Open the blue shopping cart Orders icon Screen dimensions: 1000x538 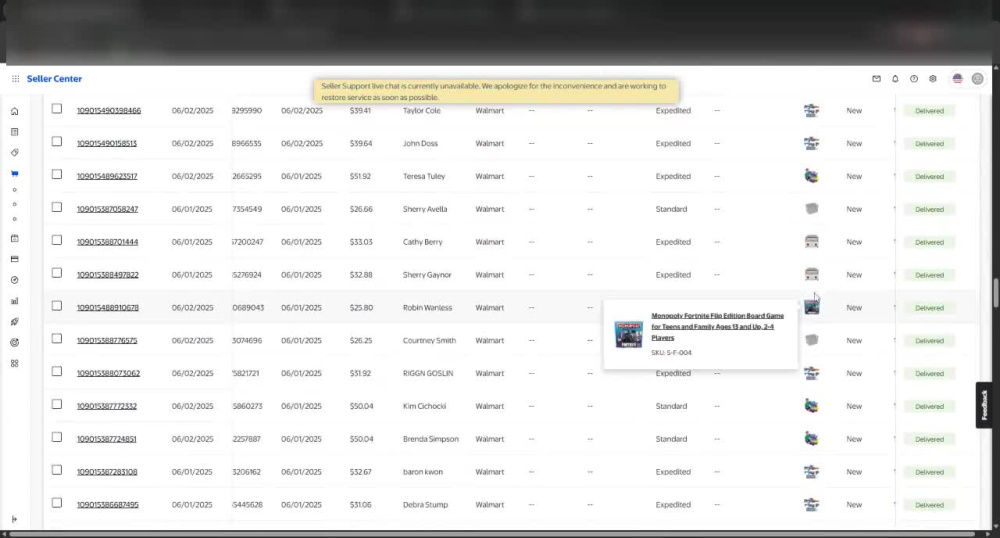tap(15, 173)
